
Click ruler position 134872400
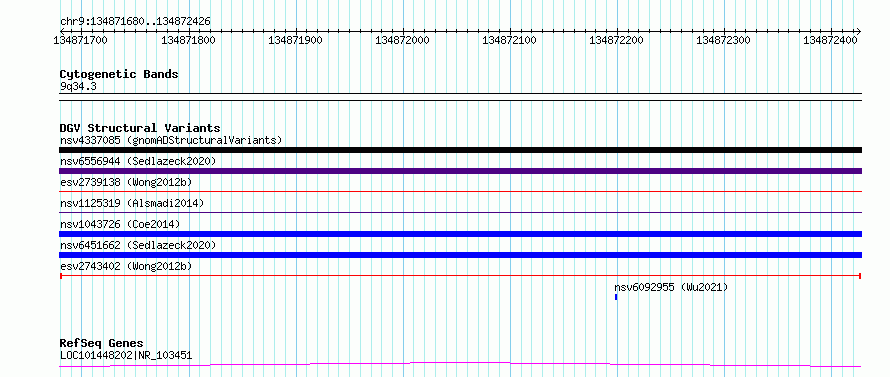pos(830,41)
